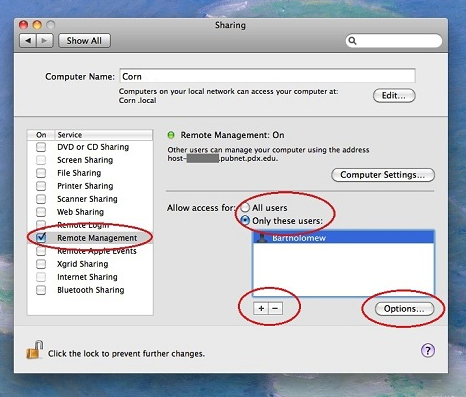Uncheck the Remote Management checkbox
Screen dimensions: 466x397
tap(41, 237)
